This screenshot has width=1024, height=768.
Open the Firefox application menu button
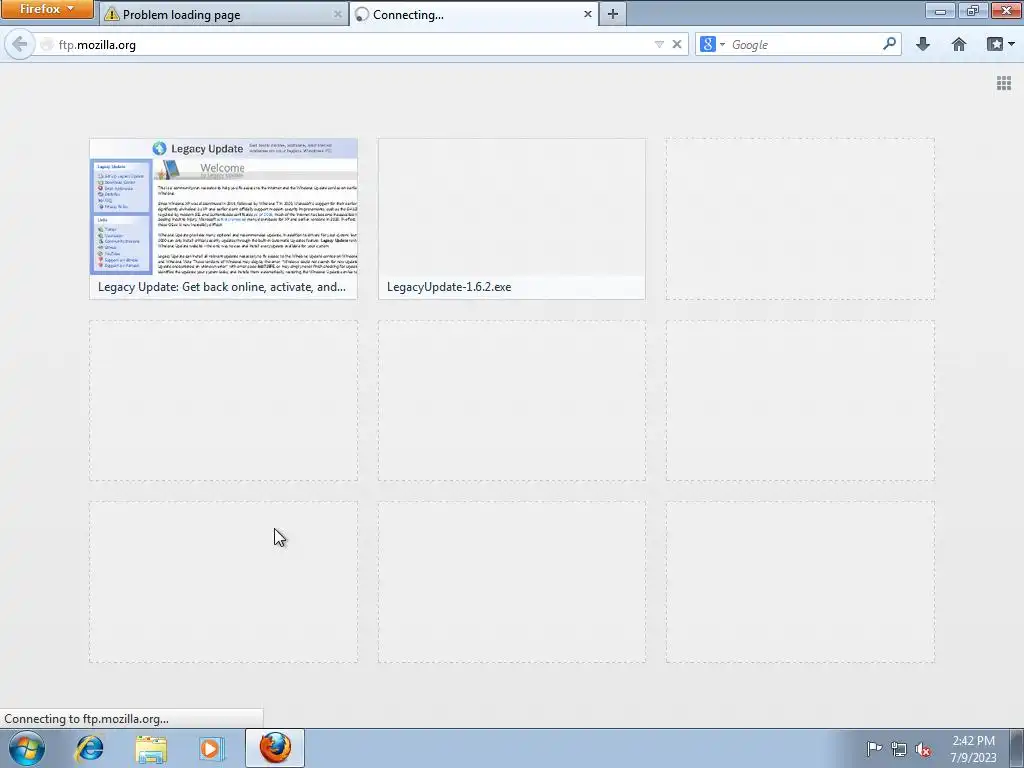point(47,9)
